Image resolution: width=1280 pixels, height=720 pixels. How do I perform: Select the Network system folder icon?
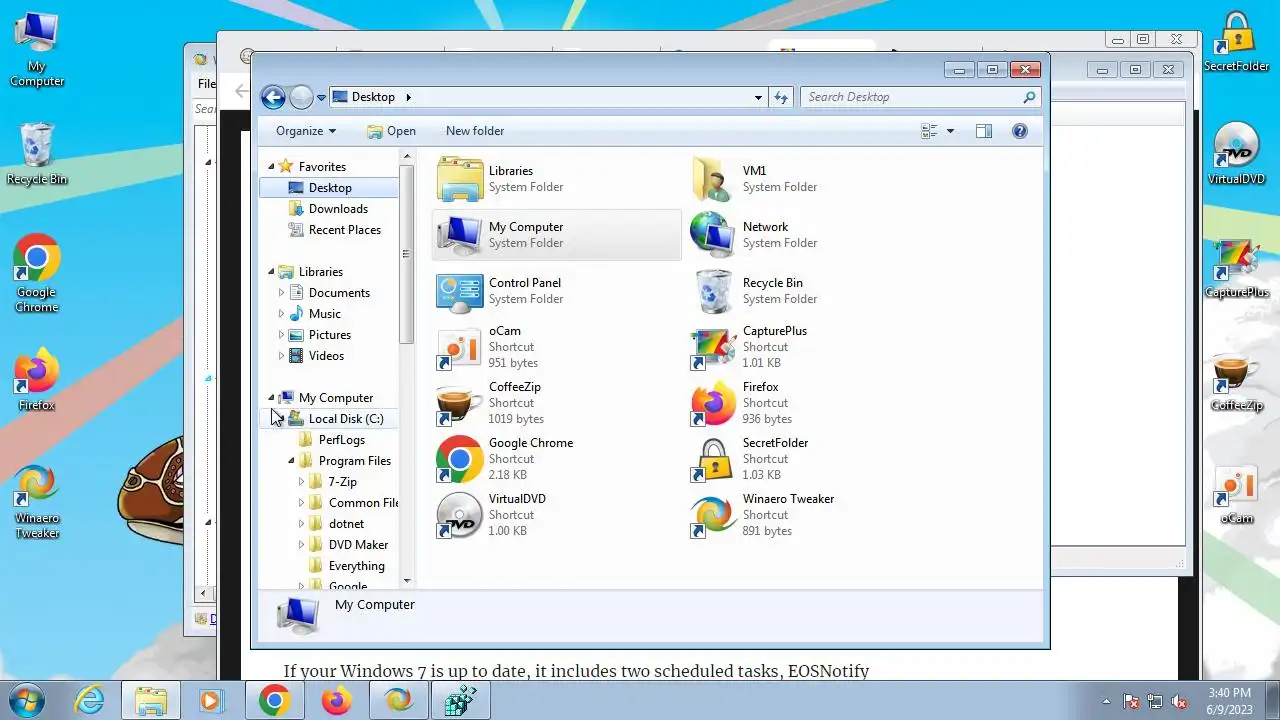pos(713,235)
